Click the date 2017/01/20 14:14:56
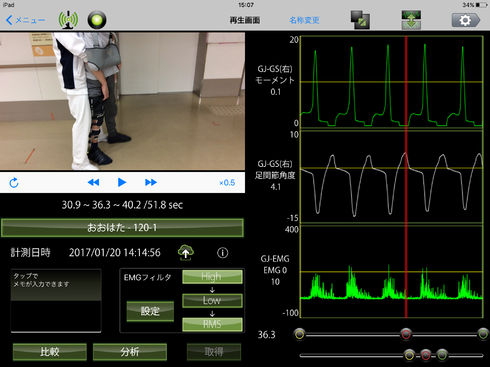The image size is (490, 367). pyautogui.click(x=115, y=253)
